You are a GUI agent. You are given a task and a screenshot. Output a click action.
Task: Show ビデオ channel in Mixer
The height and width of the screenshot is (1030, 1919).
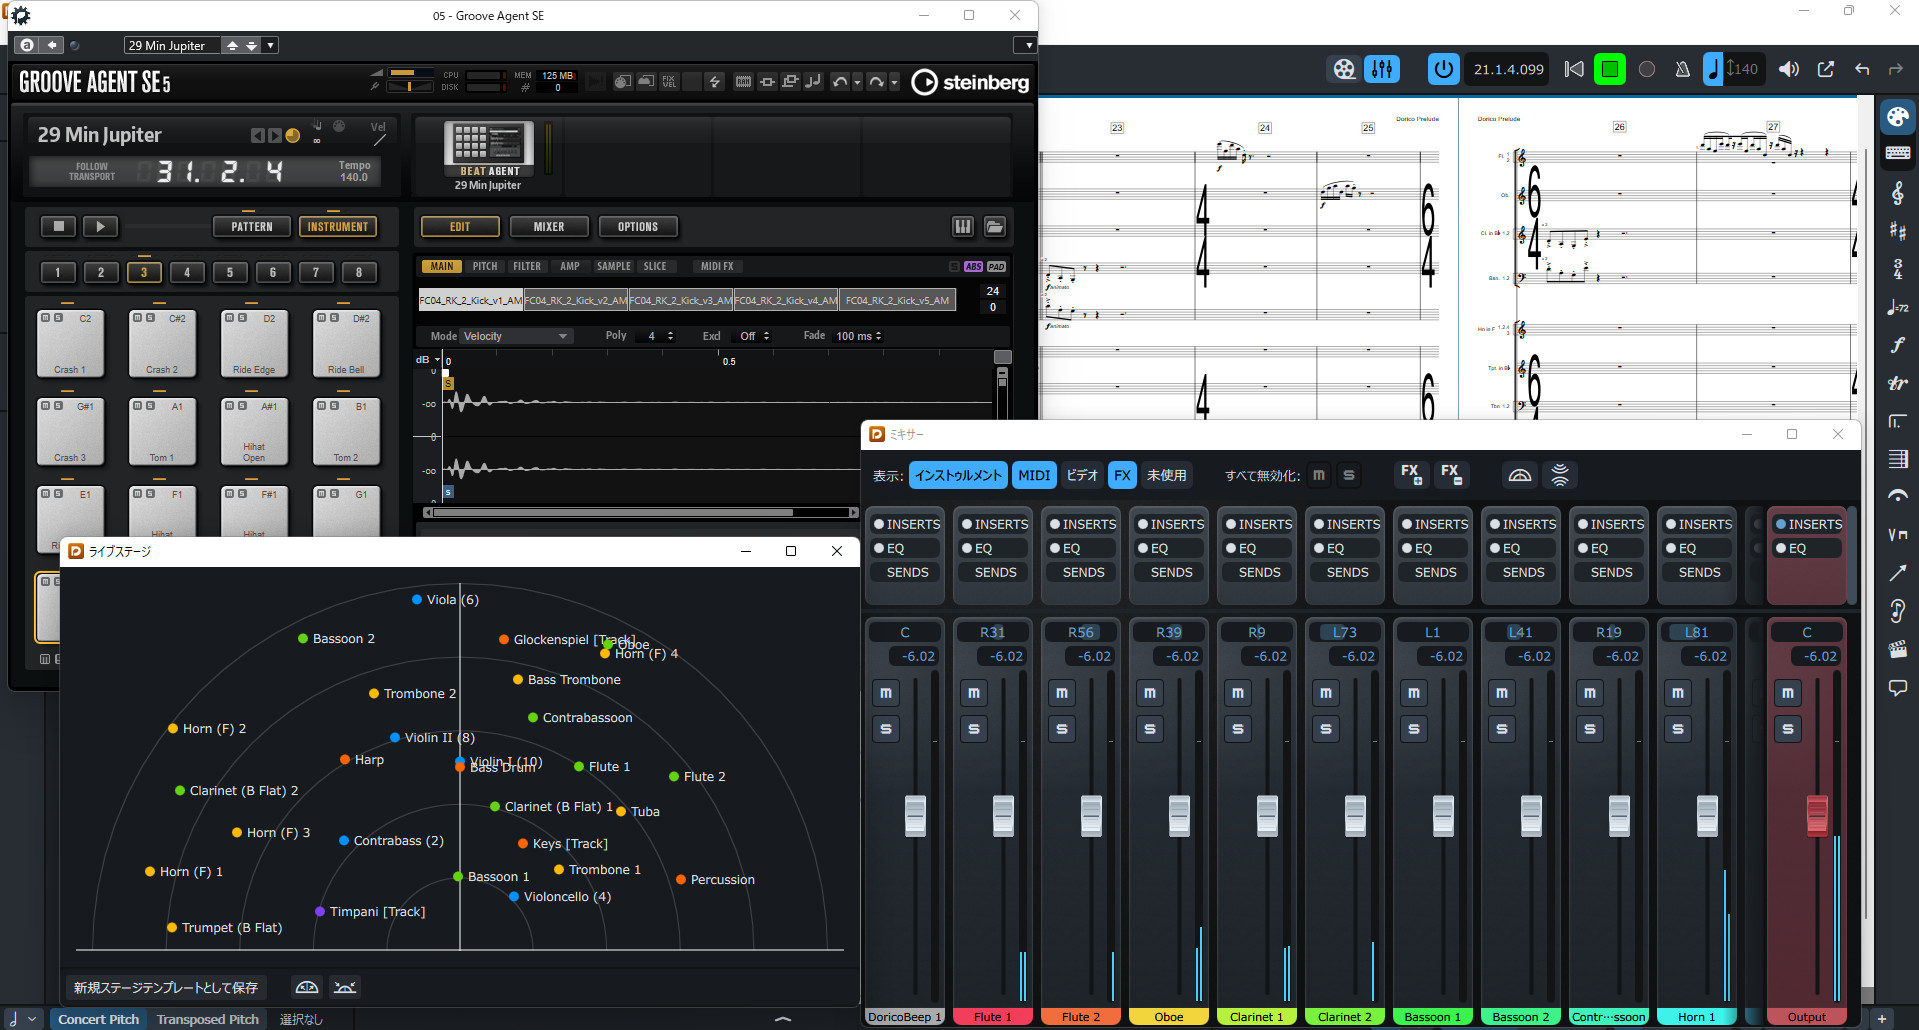click(1082, 475)
